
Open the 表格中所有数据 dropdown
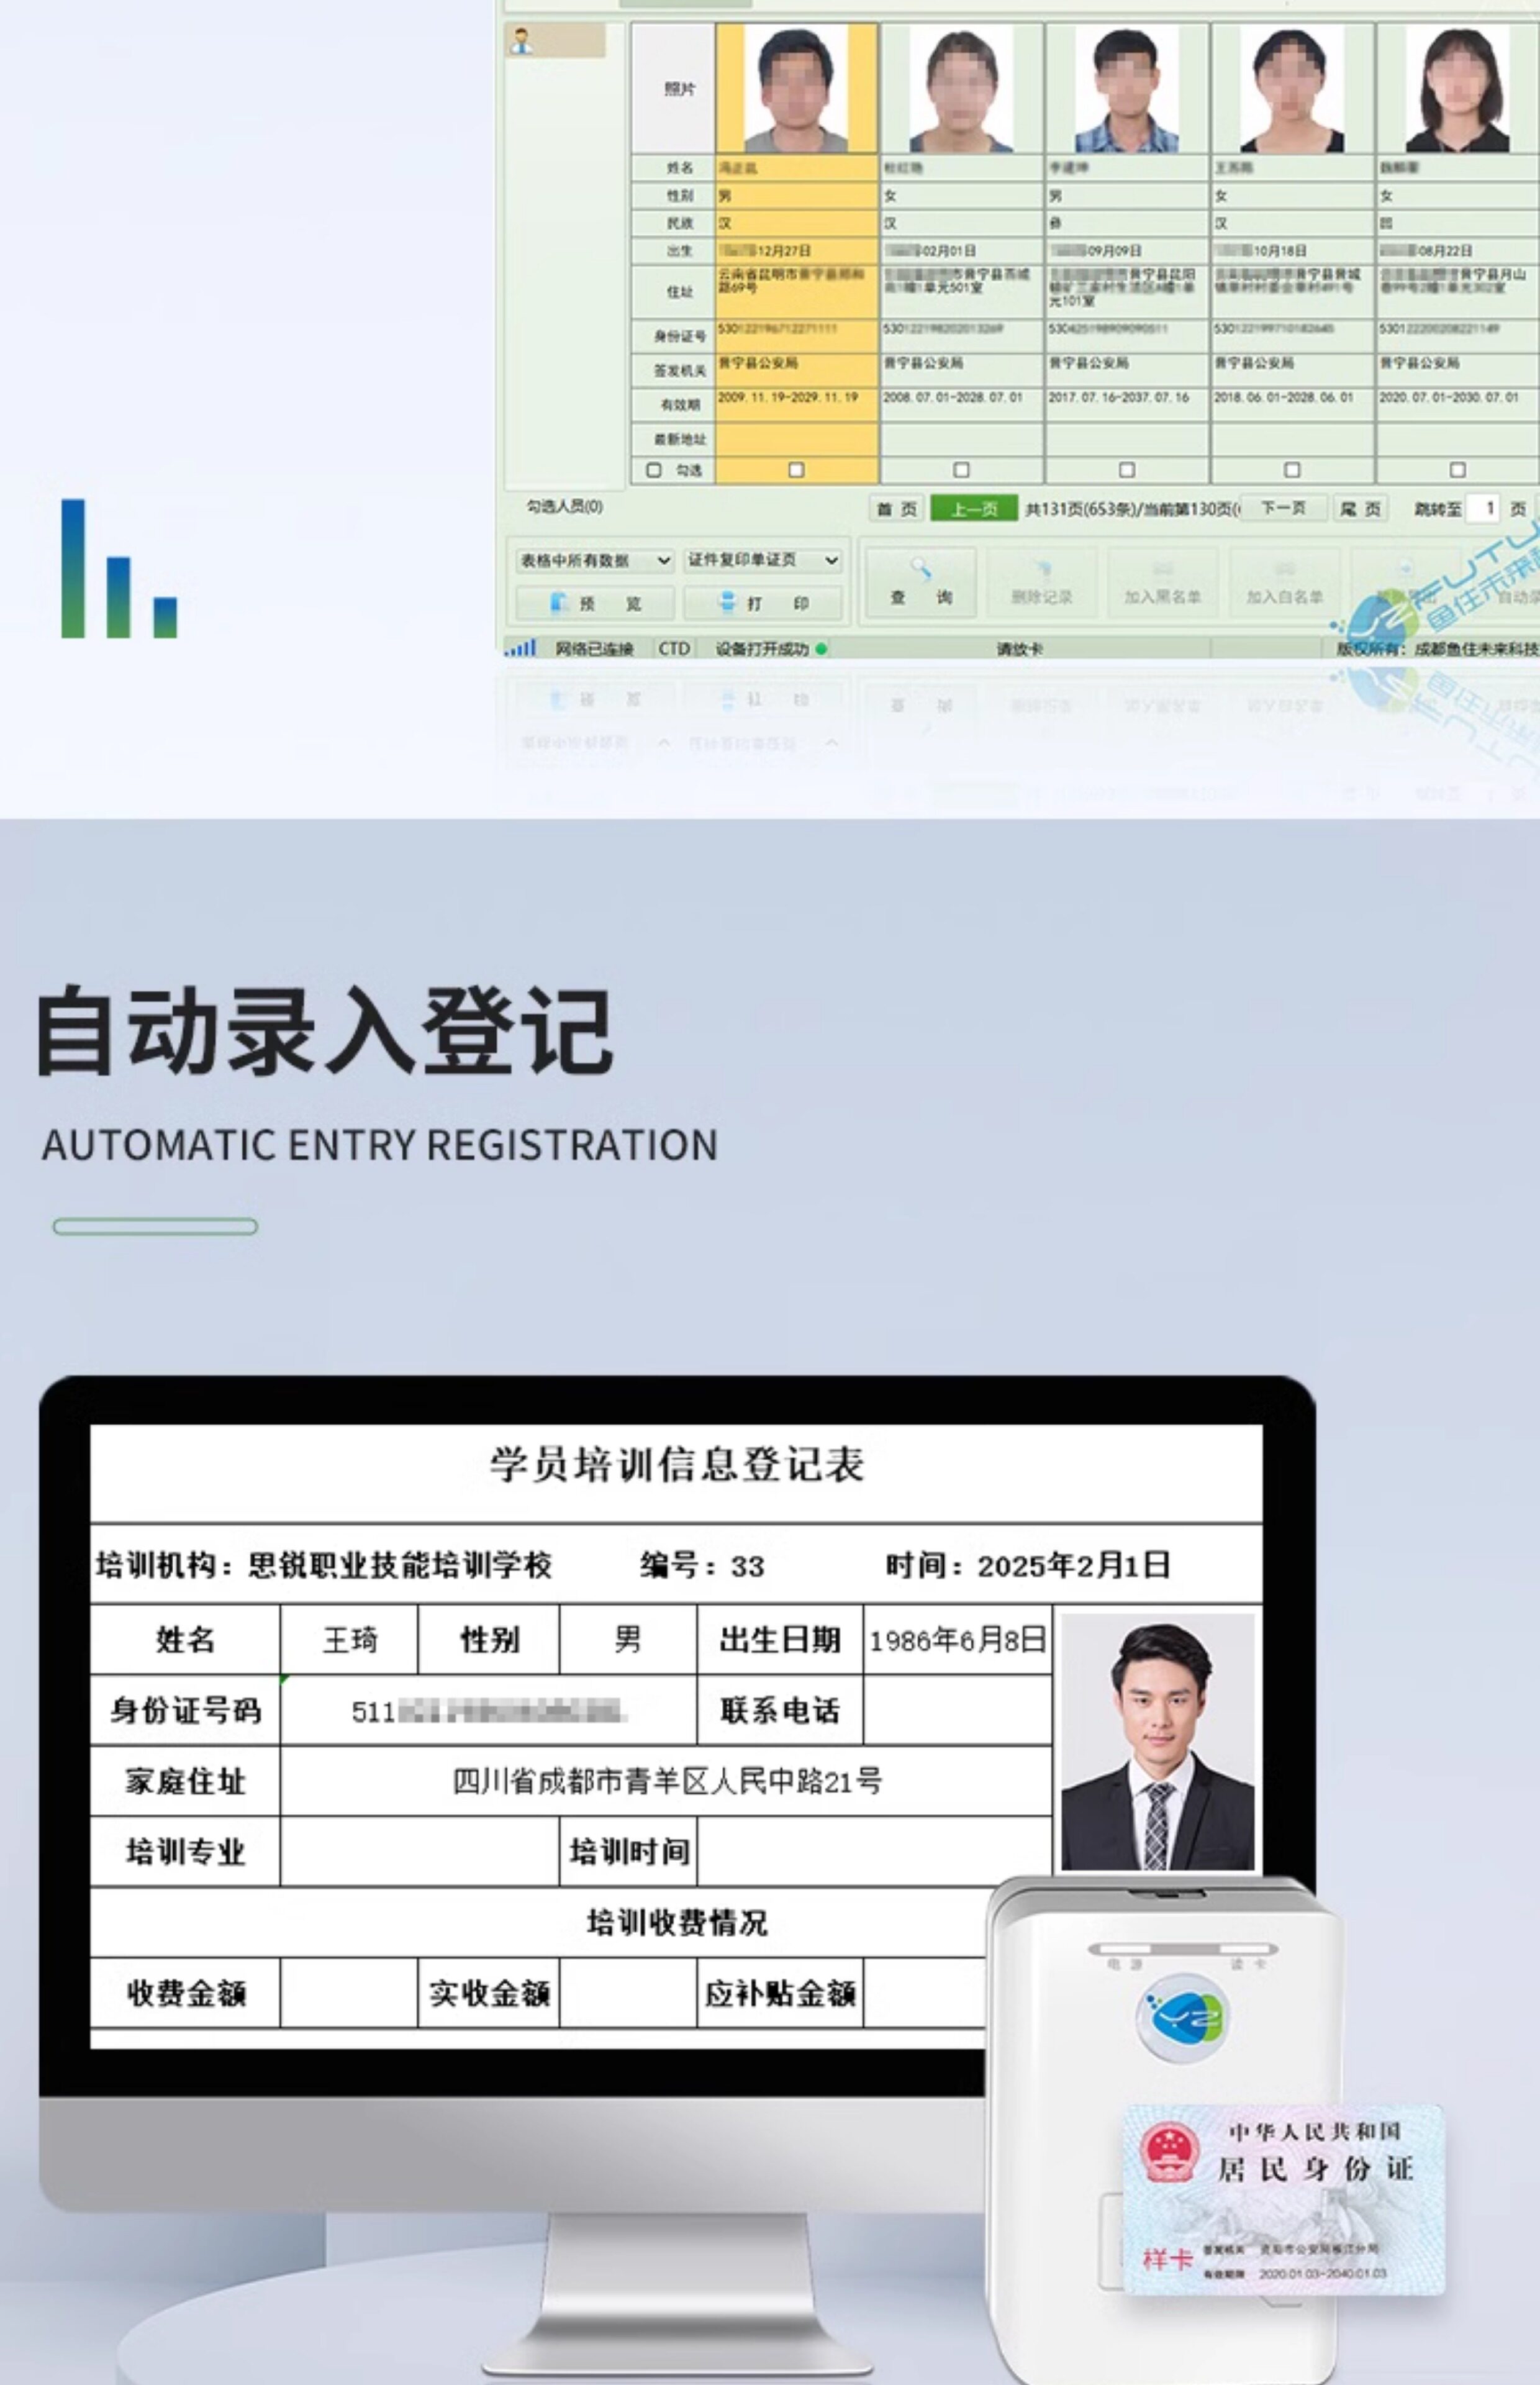pyautogui.click(x=594, y=561)
